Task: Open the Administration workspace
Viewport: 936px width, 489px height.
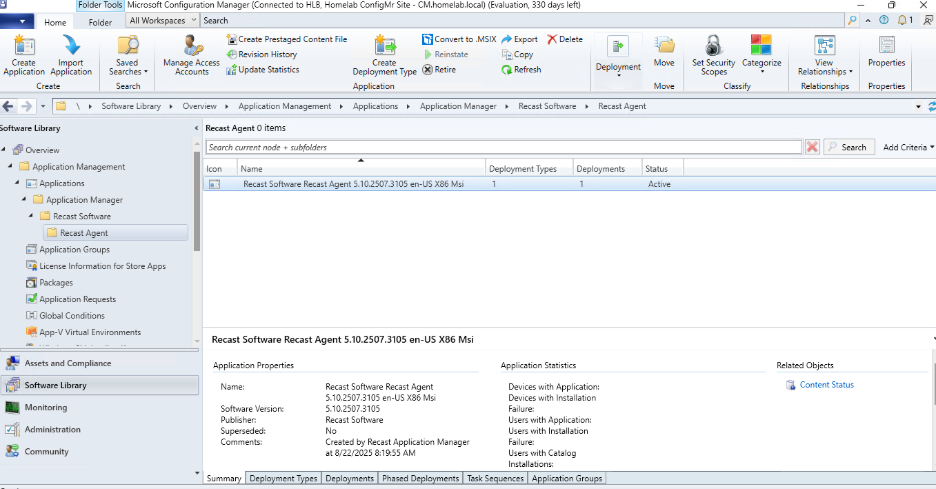Action: coord(99,429)
